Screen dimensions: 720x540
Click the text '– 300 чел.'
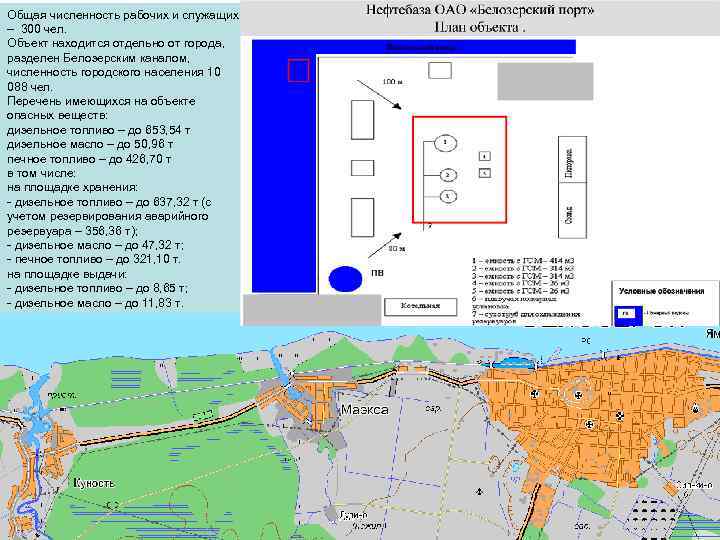tap(37, 29)
